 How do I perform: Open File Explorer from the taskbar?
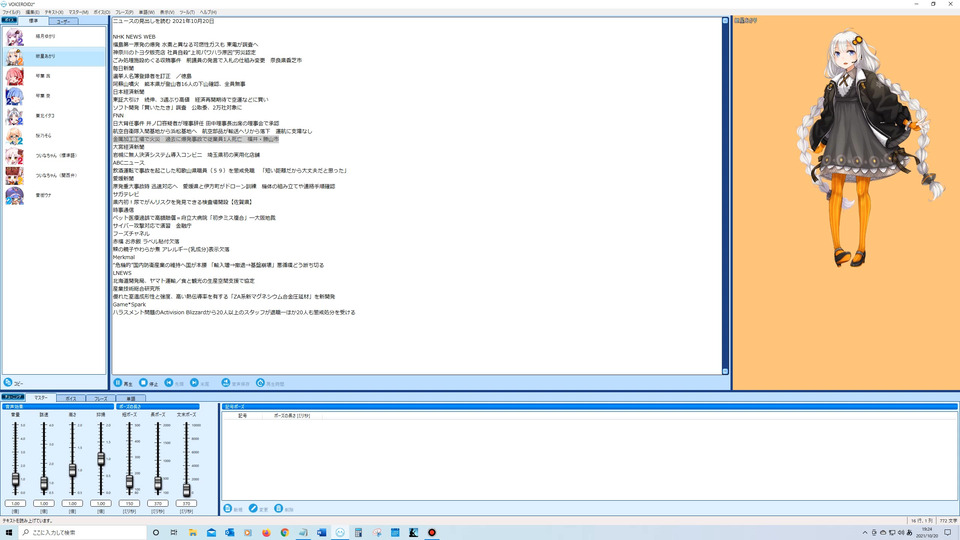click(x=193, y=533)
